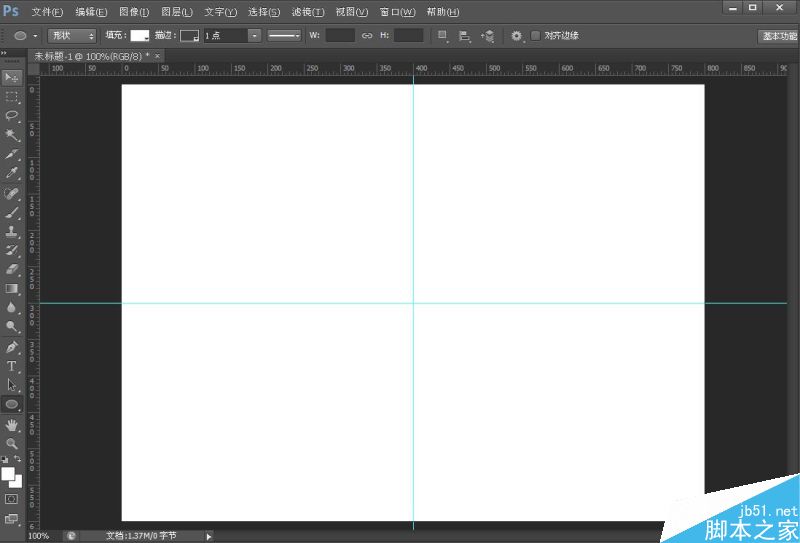Select the Lasso tool
The image size is (800, 543).
12,116
